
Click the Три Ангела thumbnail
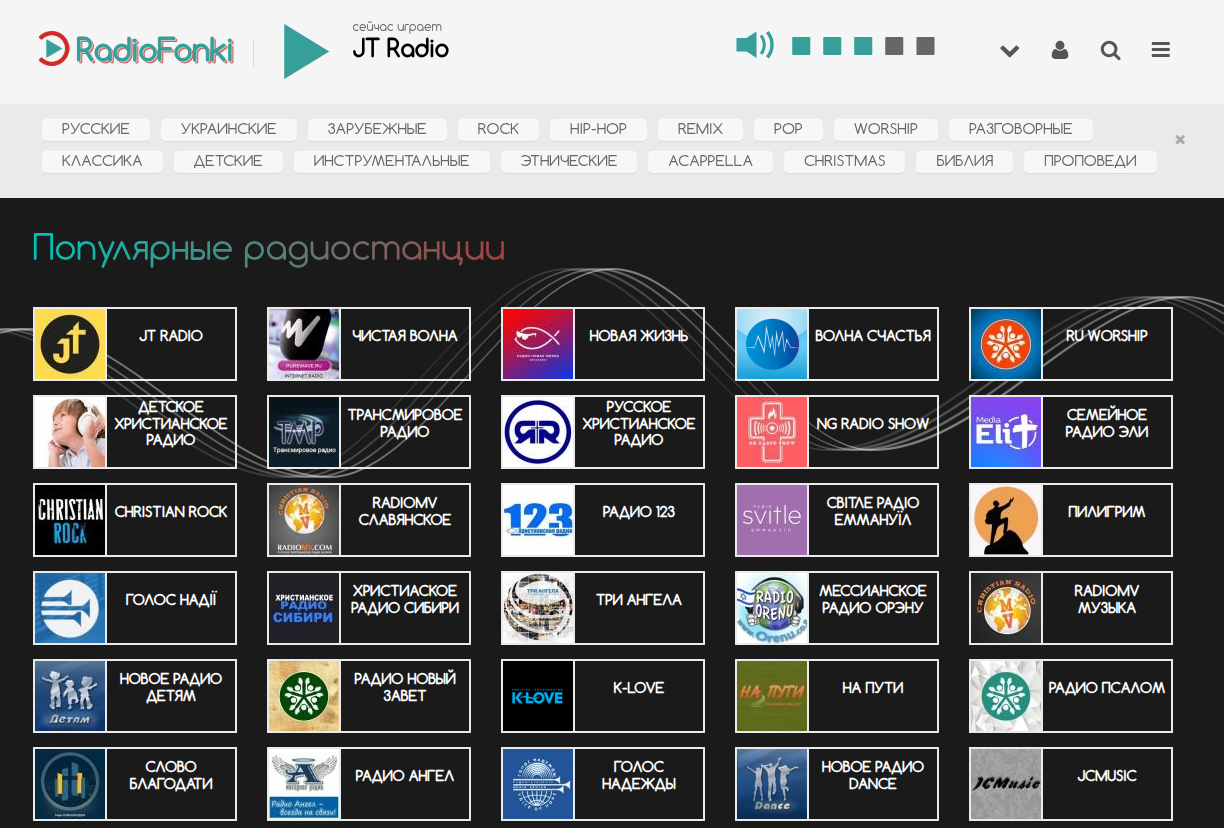[x=538, y=608]
